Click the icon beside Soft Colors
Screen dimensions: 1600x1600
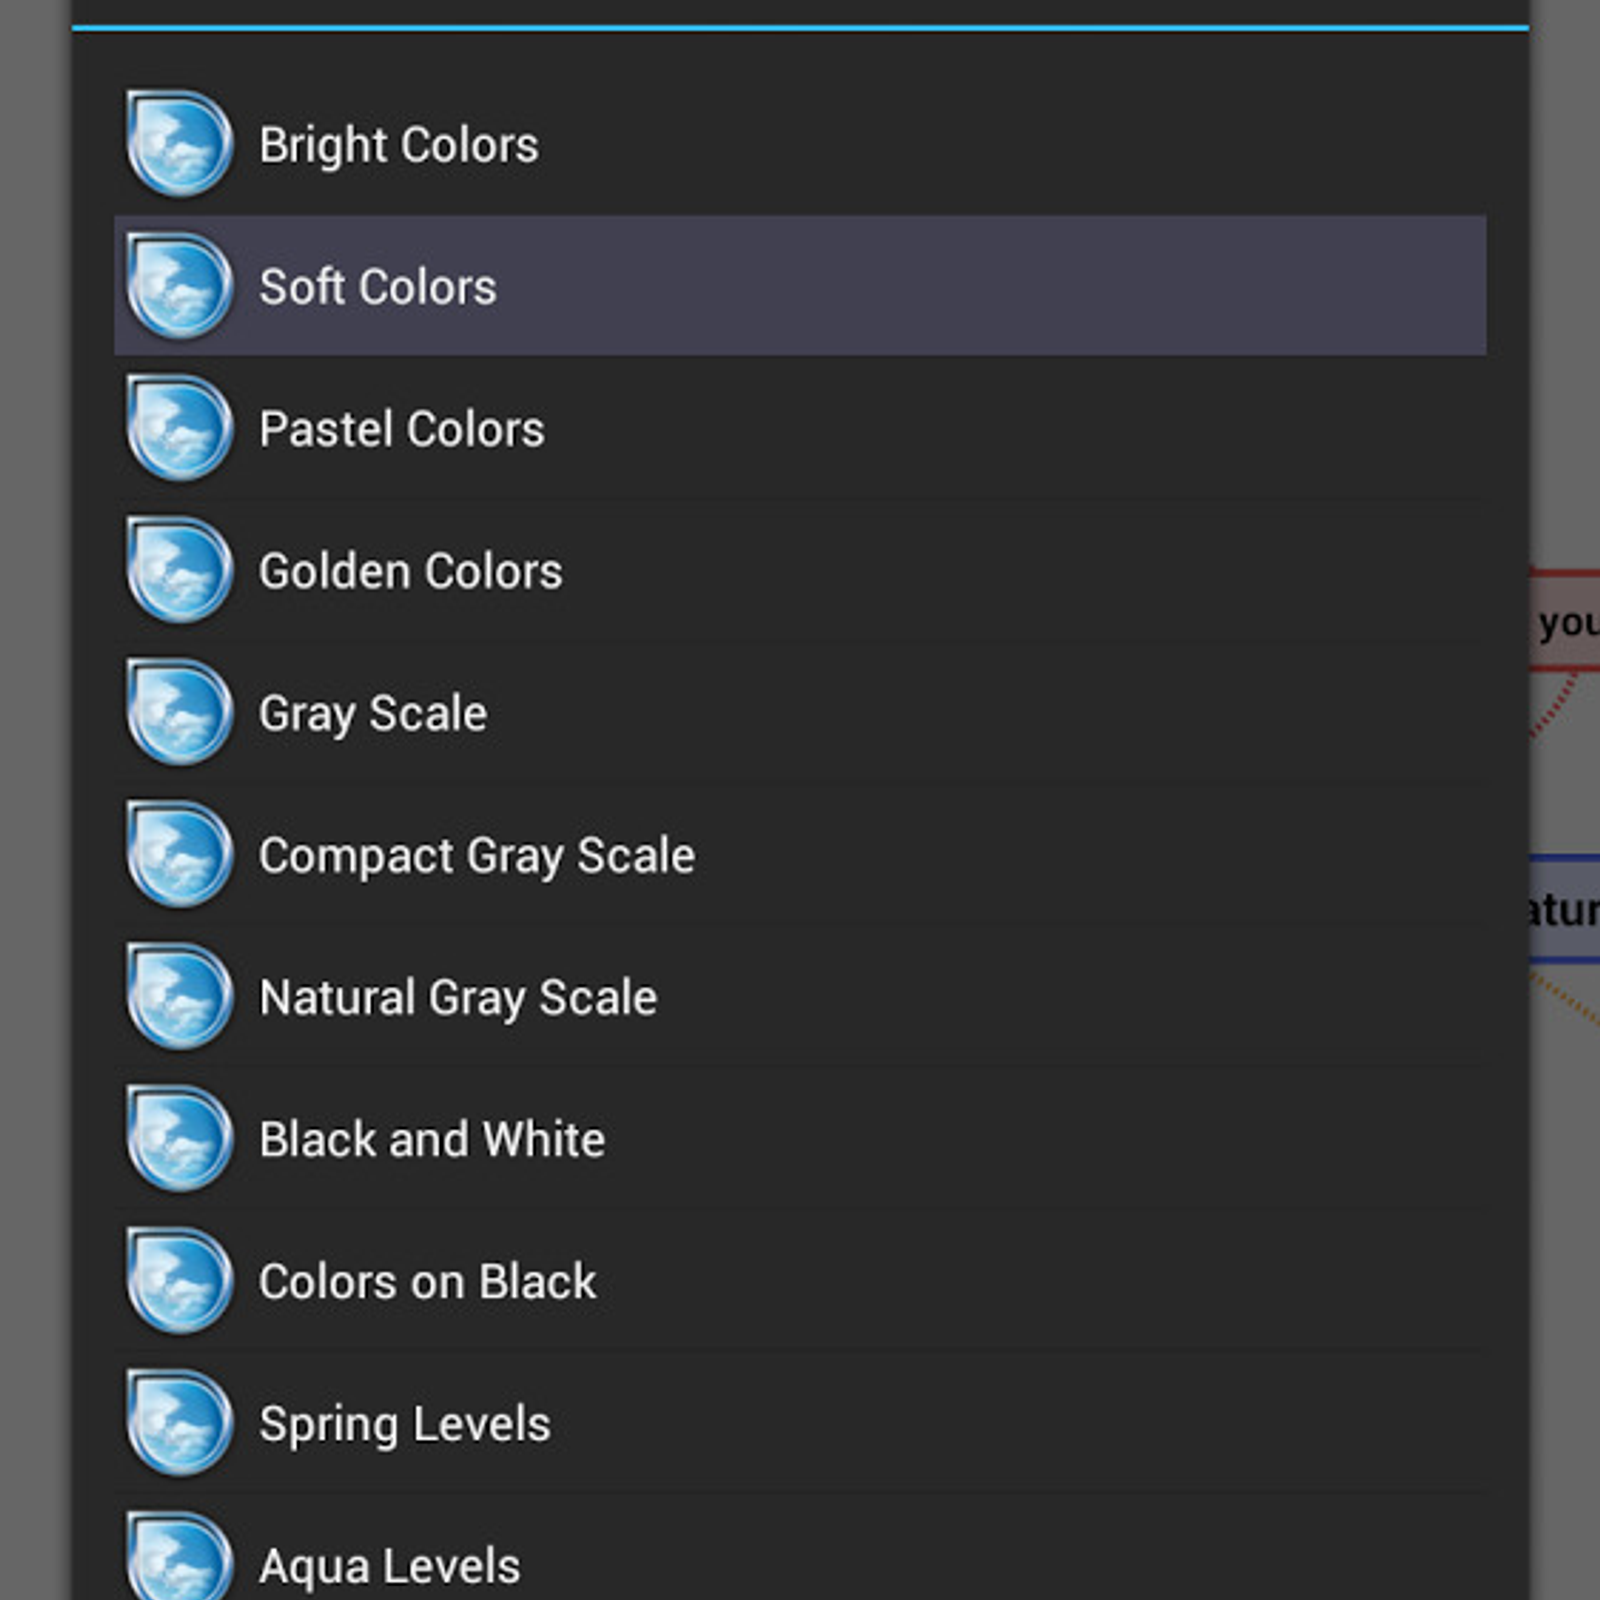click(x=180, y=286)
